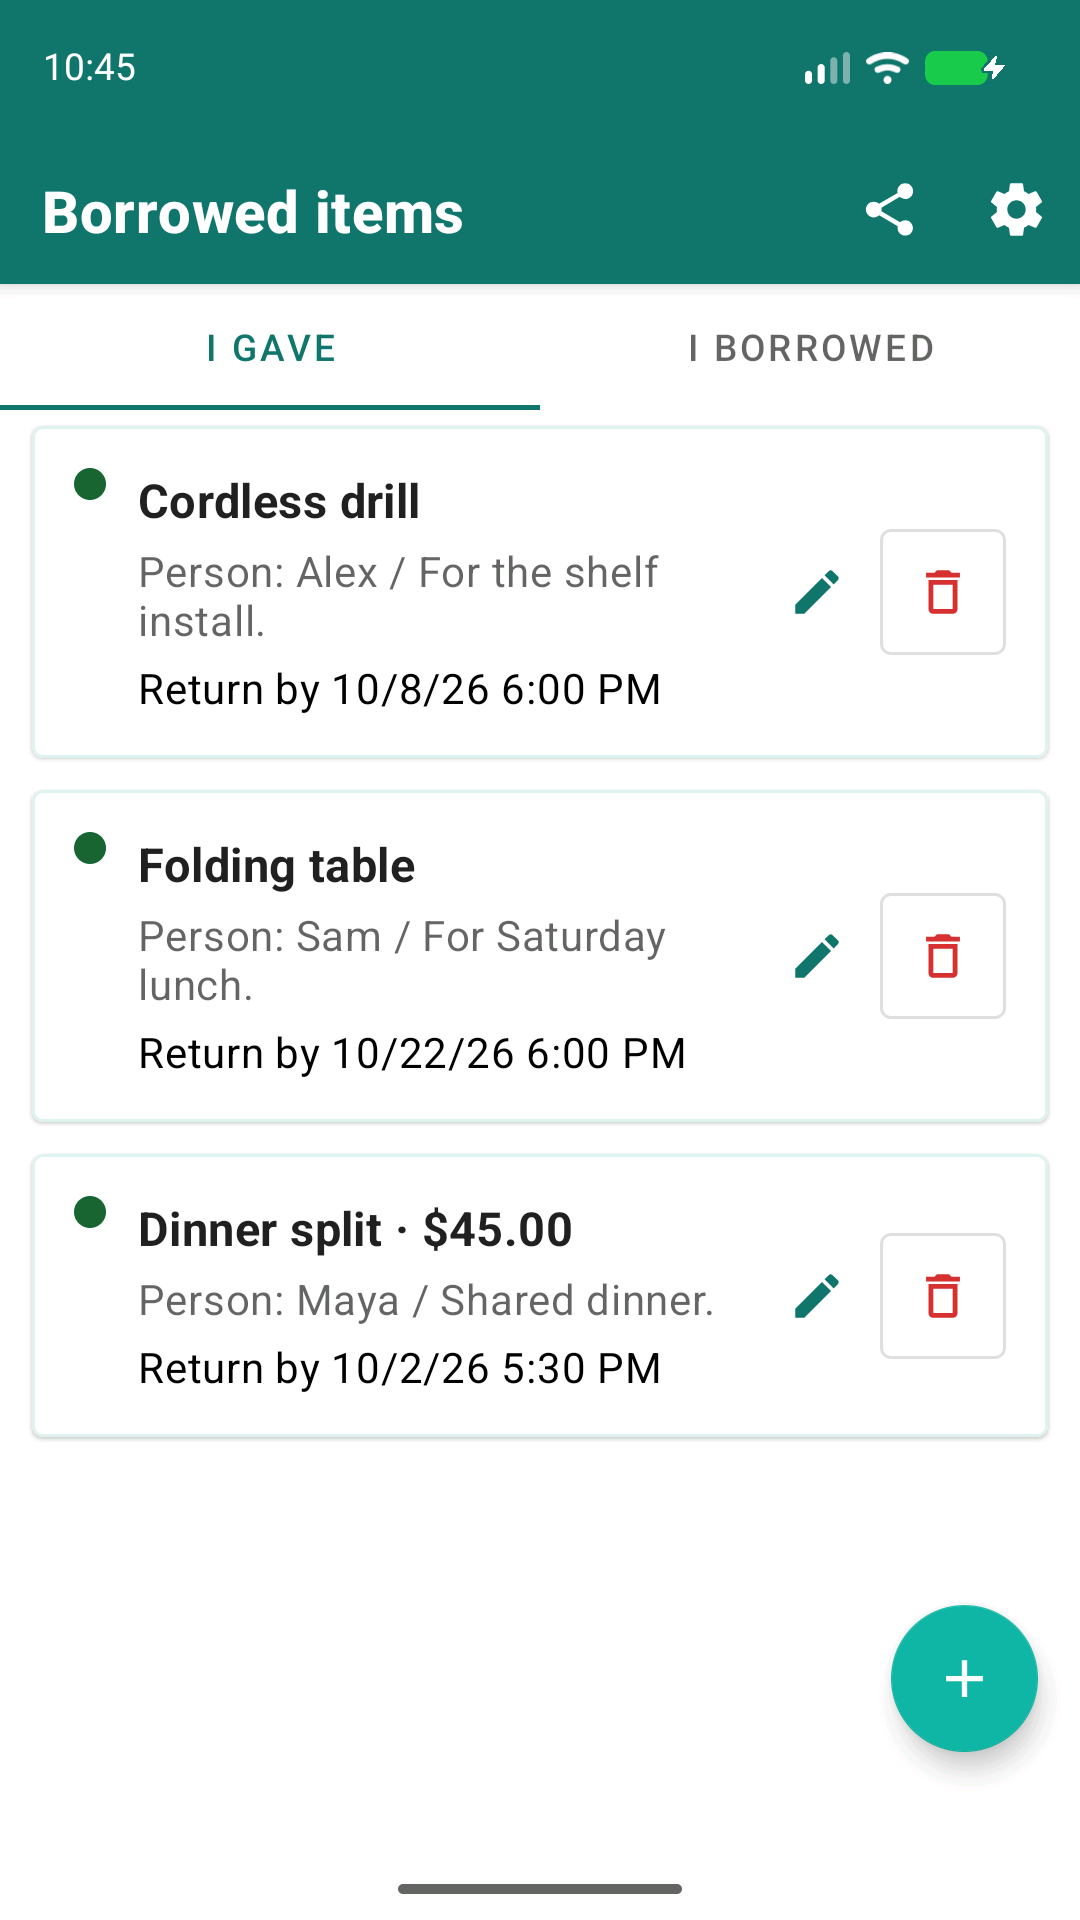Toggle the Folding table status dot

point(90,848)
